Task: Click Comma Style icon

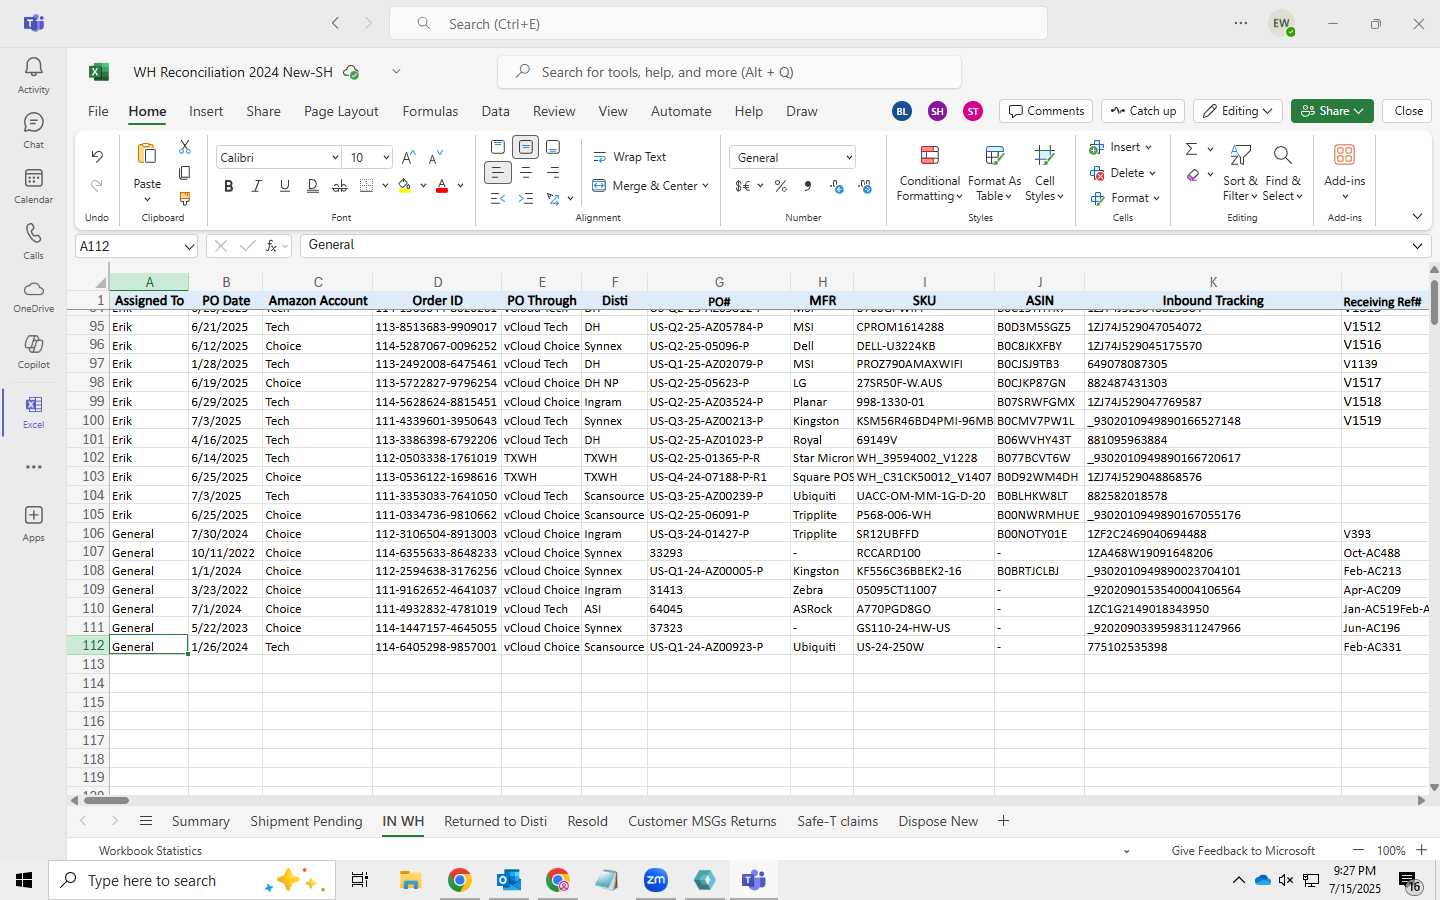Action: click(x=808, y=186)
